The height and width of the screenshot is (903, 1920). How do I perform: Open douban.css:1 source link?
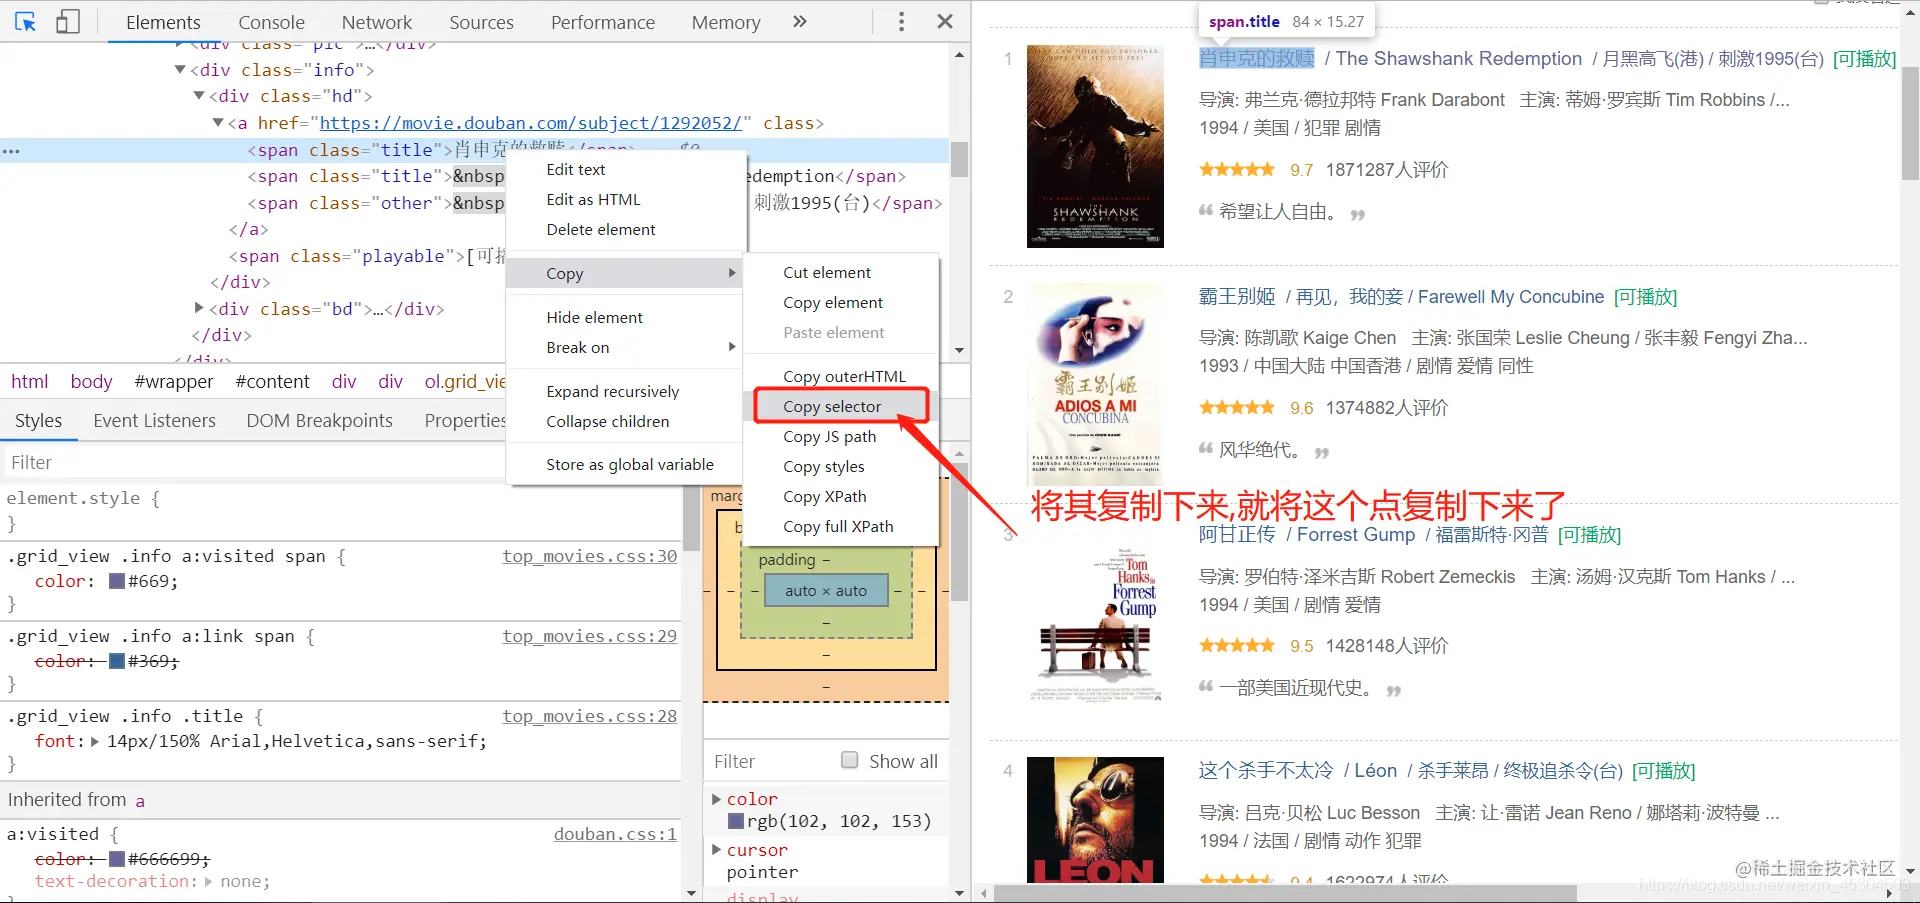point(615,834)
